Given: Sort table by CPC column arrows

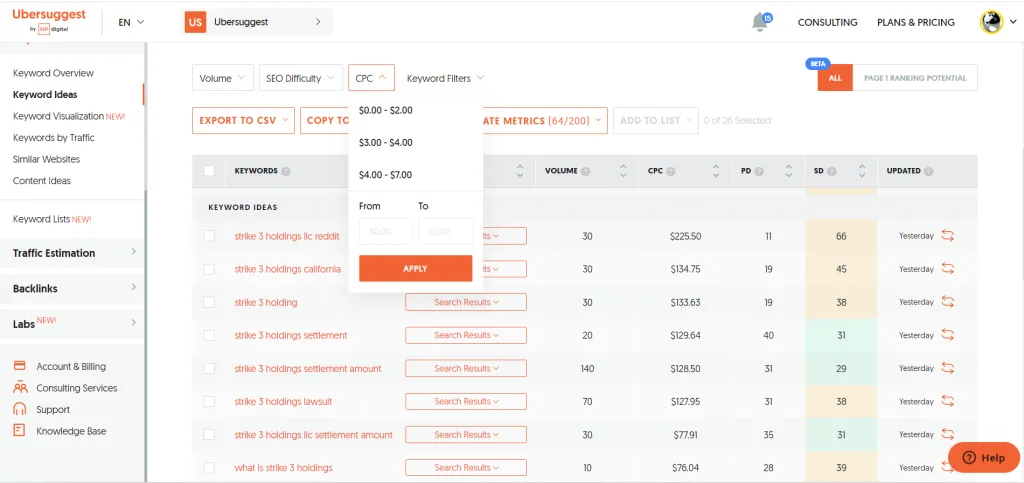Looking at the screenshot, I should tap(716, 171).
